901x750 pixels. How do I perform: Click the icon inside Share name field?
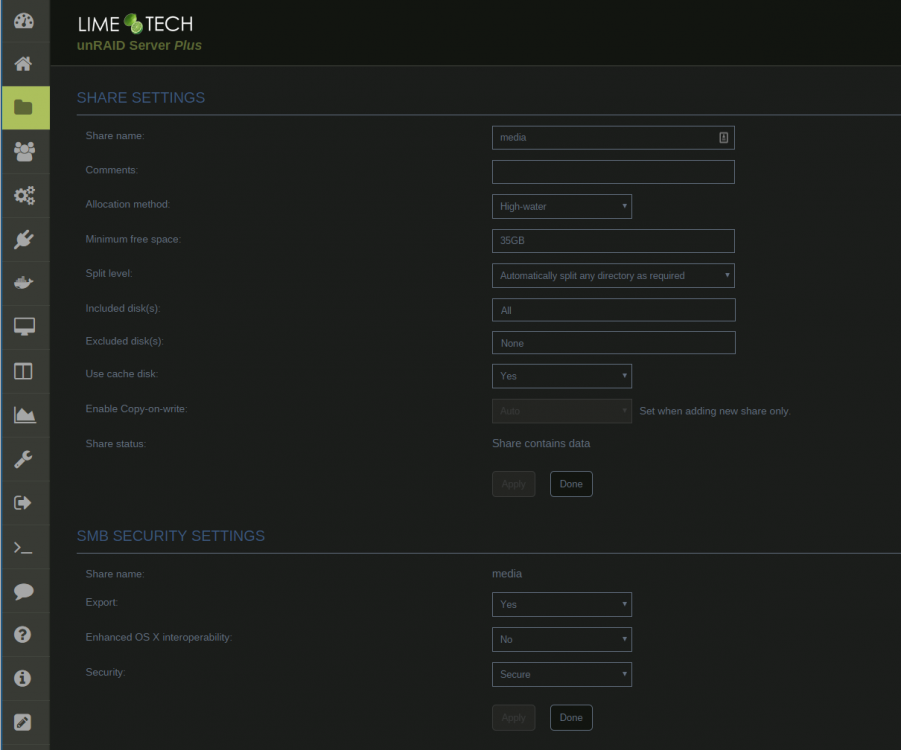point(723,137)
